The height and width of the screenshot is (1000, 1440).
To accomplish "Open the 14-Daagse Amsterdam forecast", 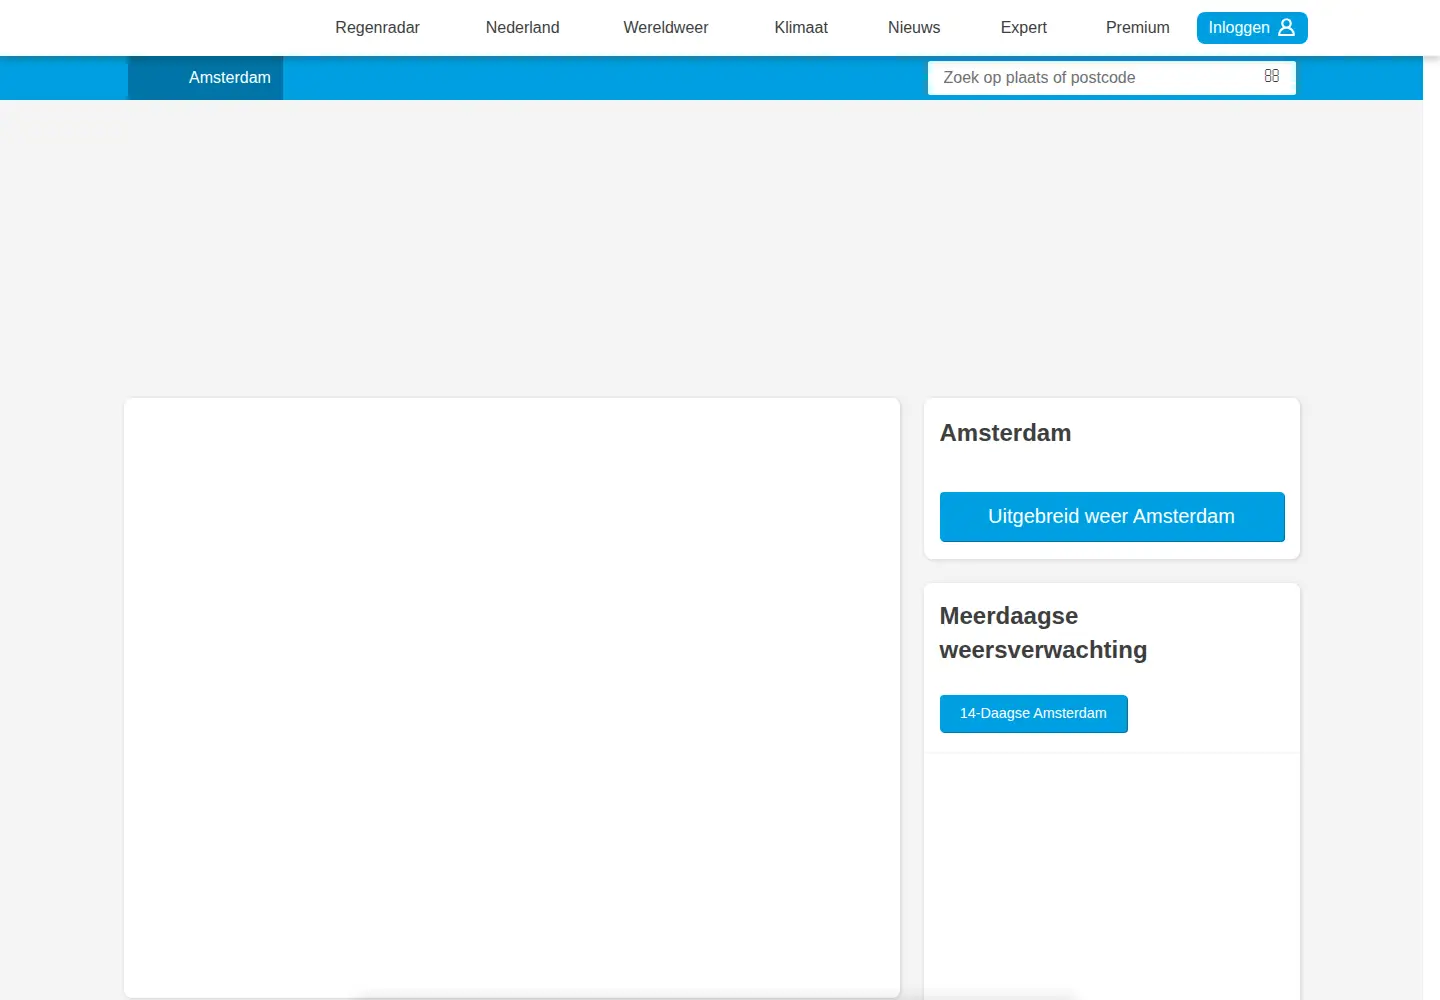I will point(1034,714).
